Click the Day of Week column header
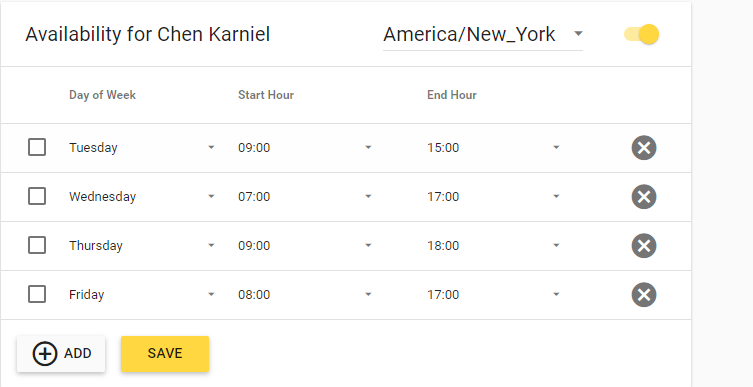This screenshot has height=387, width=753. [102, 95]
